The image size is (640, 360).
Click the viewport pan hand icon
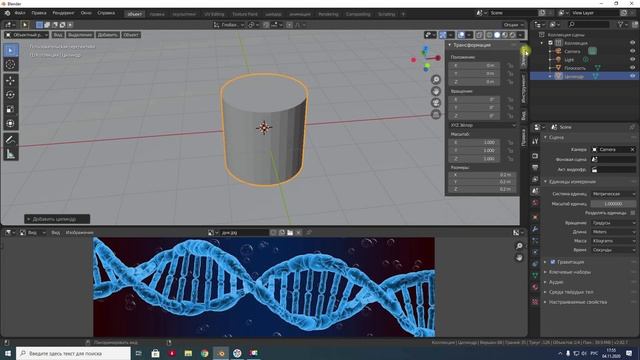(x=436, y=91)
